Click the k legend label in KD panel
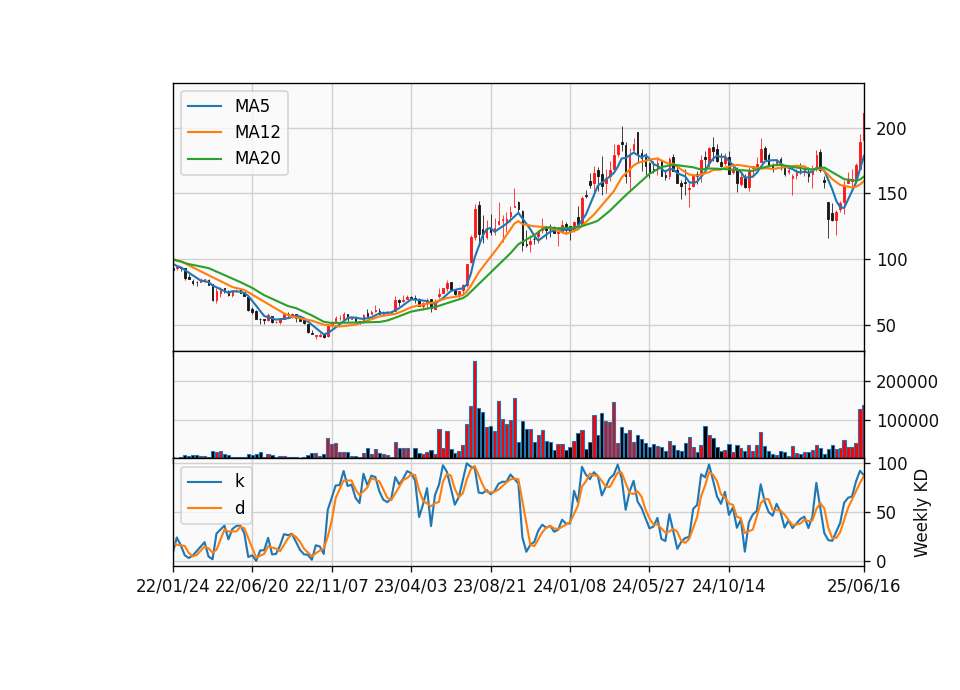The height and width of the screenshot is (690, 960). point(239,481)
